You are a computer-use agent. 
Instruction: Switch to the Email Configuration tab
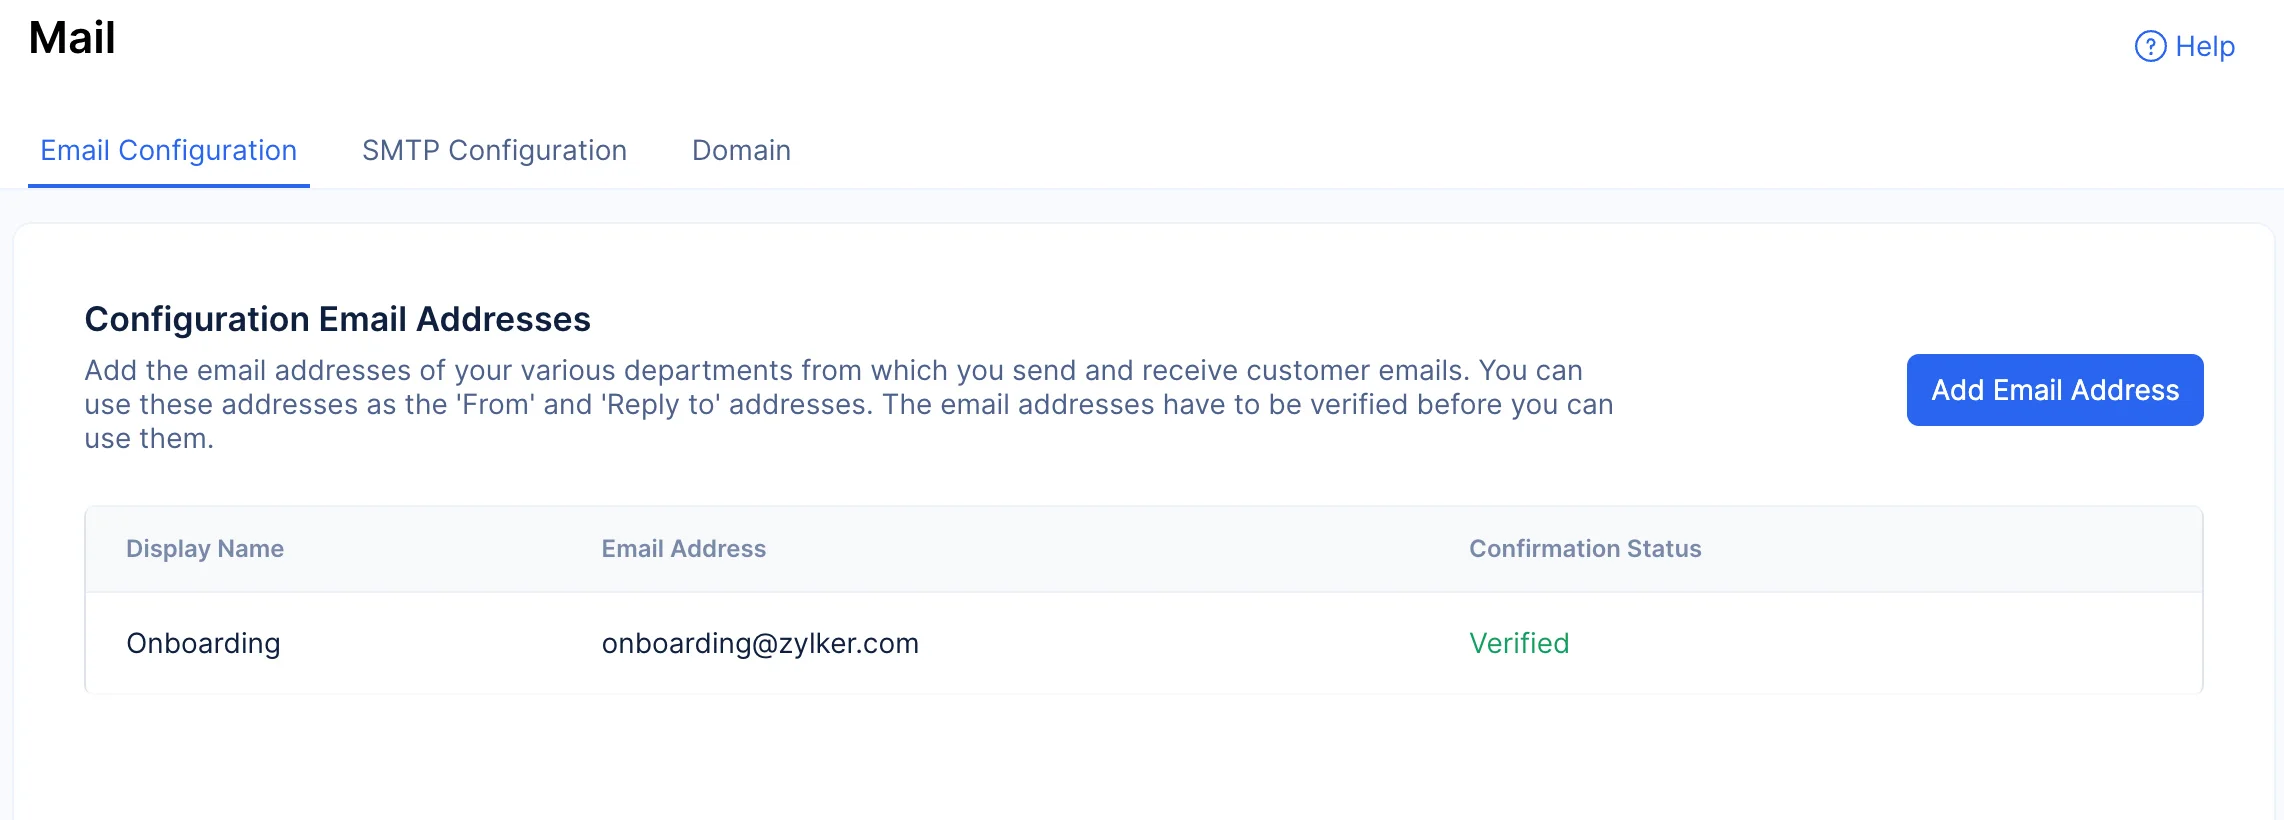point(168,150)
